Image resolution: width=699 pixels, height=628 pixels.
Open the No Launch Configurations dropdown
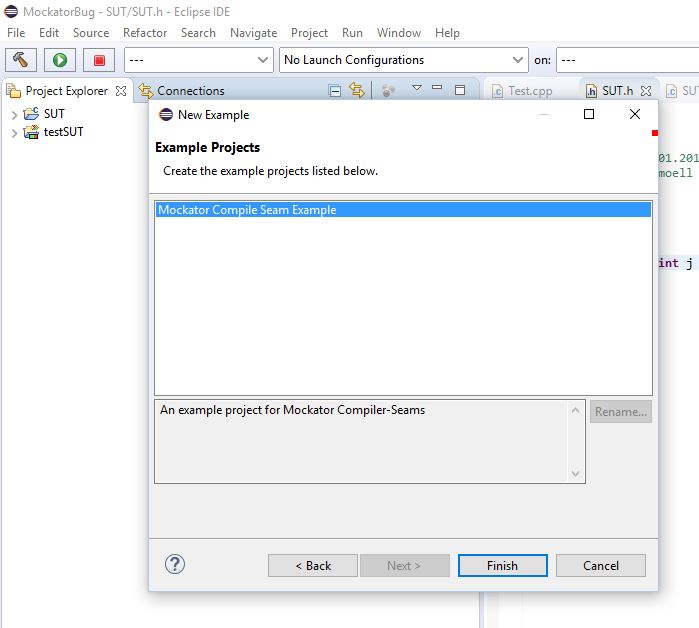pyautogui.click(x=403, y=60)
